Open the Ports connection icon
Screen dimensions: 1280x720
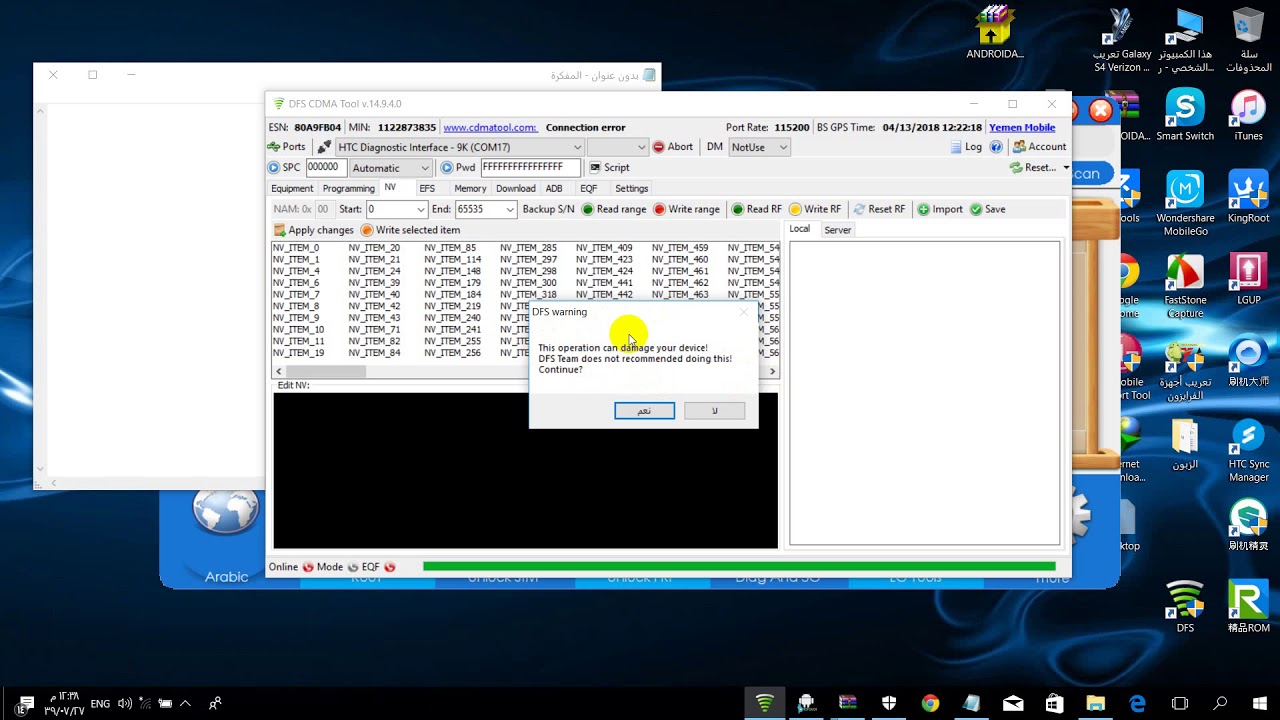(x=274, y=147)
